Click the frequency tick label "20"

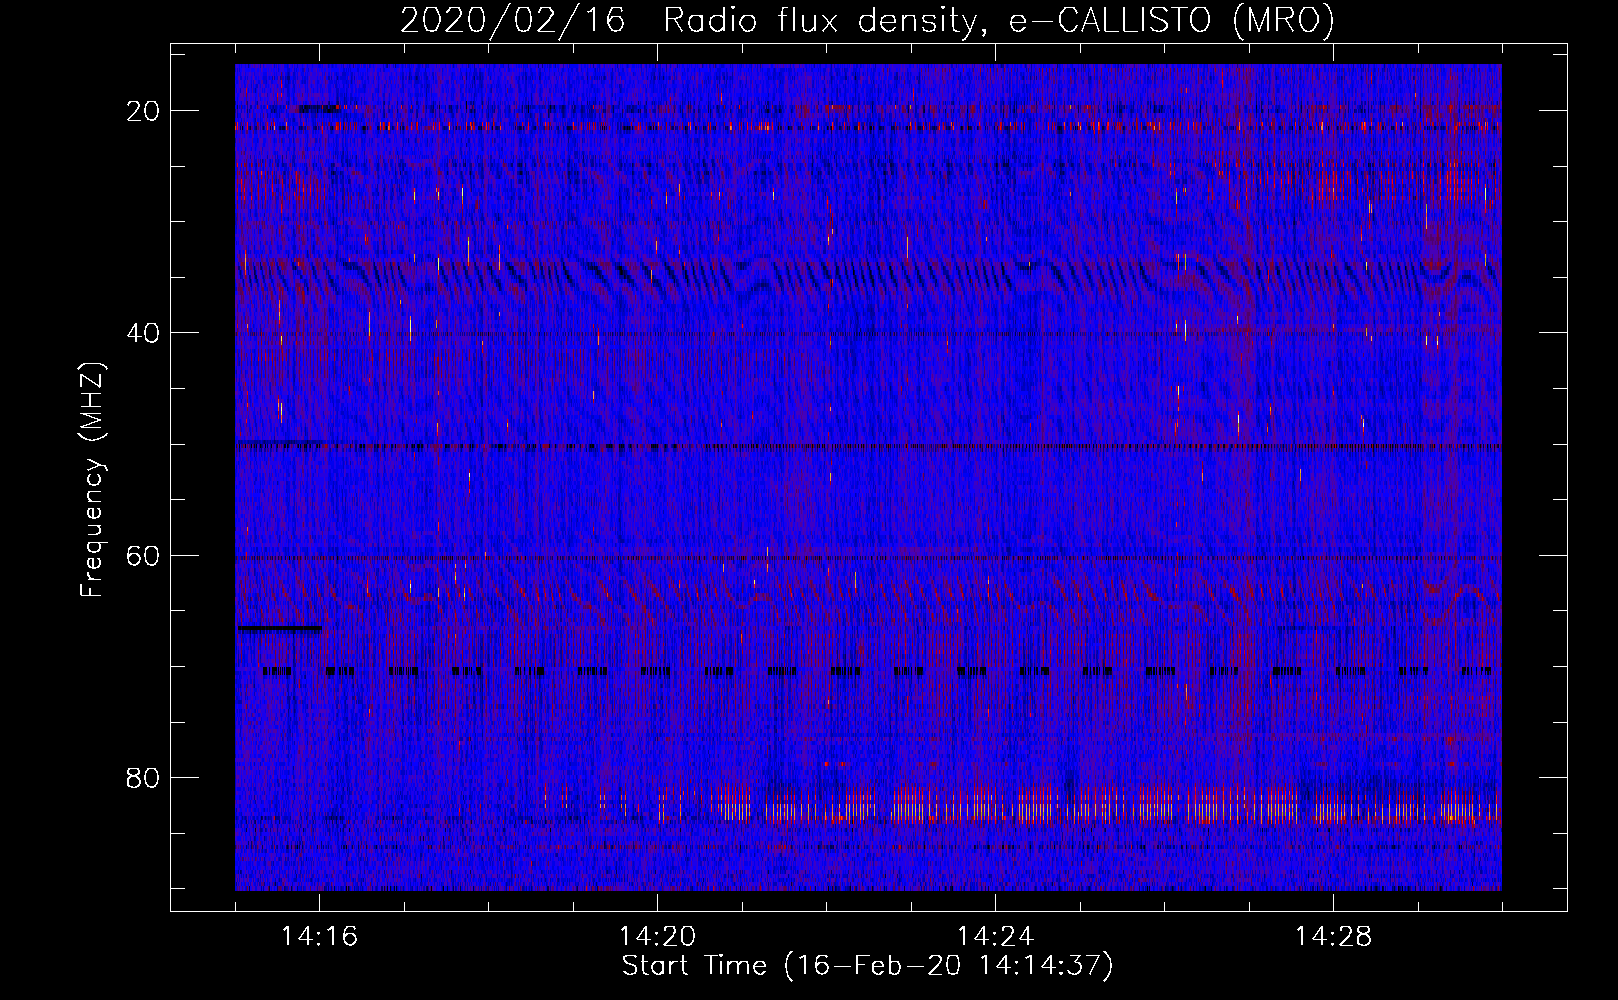tap(144, 111)
